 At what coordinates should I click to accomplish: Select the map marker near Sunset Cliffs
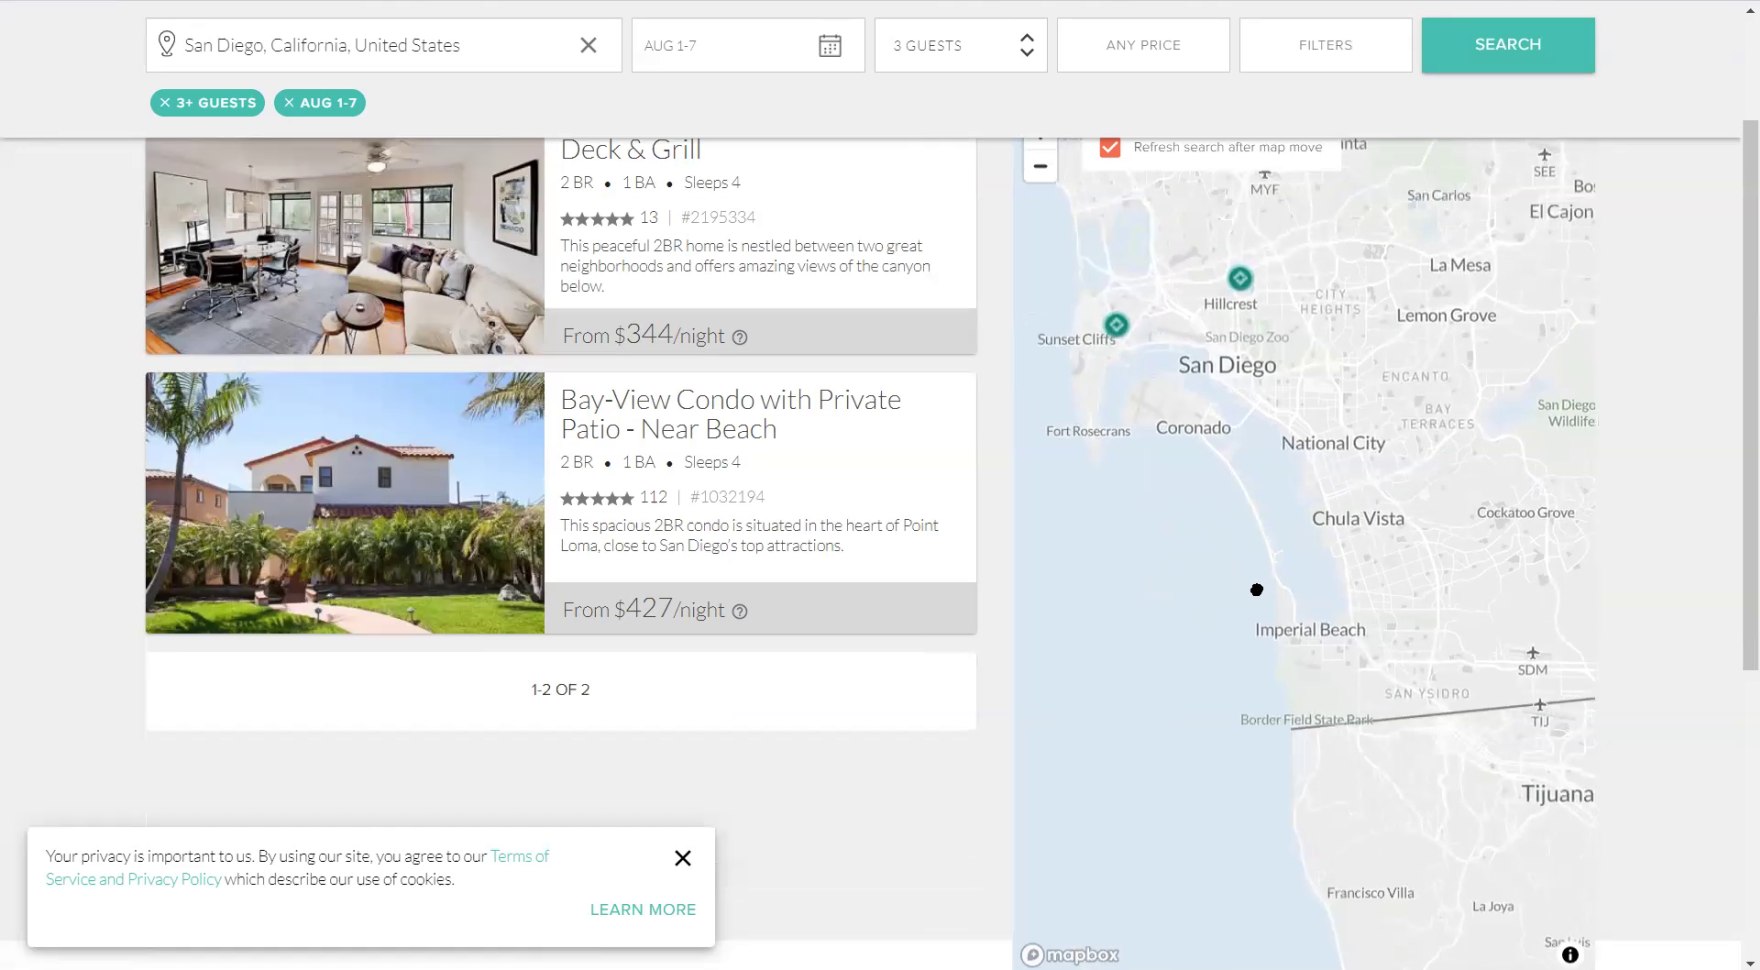click(1116, 325)
